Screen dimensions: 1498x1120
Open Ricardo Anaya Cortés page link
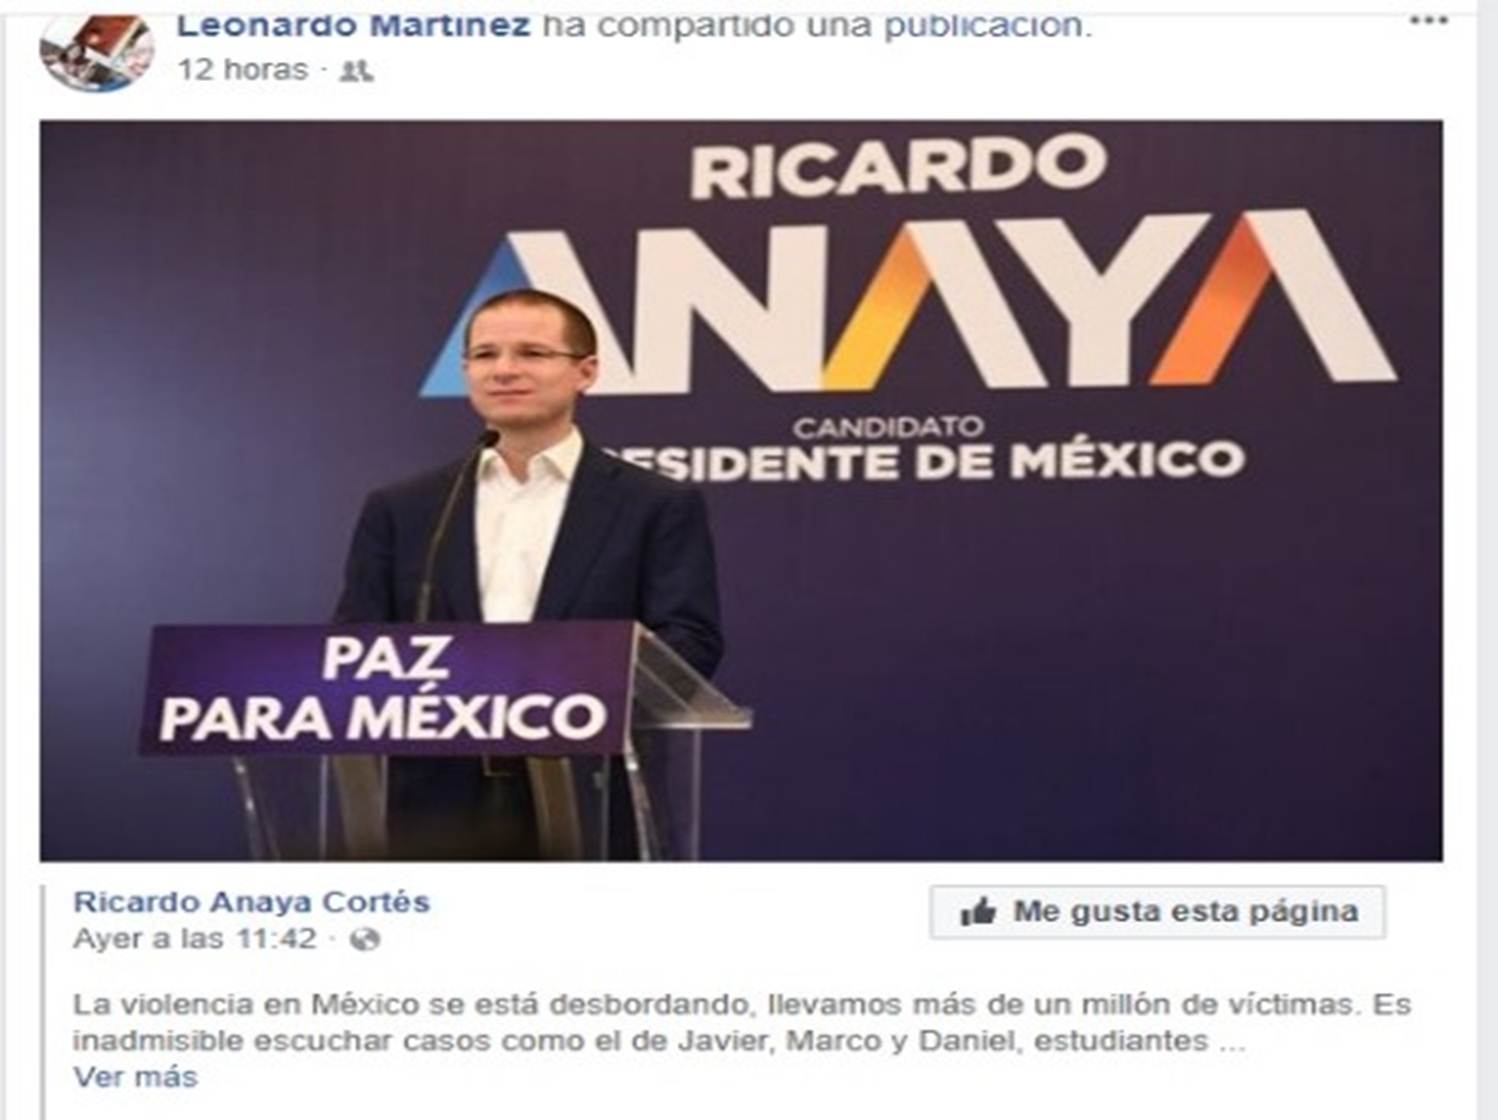(251, 902)
